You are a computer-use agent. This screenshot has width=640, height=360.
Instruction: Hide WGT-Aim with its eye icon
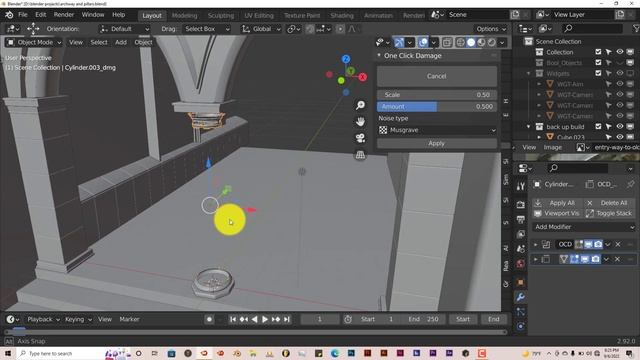click(620, 84)
